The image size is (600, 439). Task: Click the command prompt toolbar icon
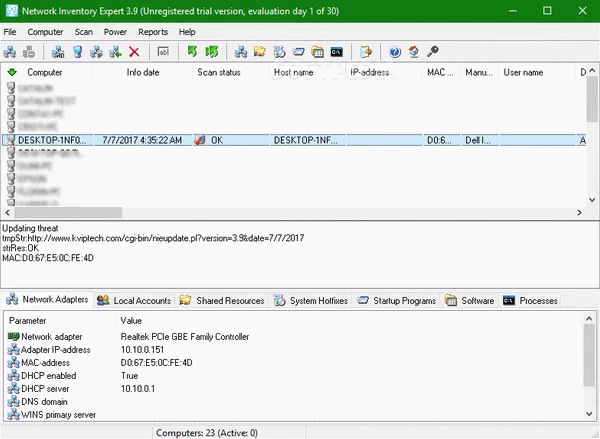[338, 51]
